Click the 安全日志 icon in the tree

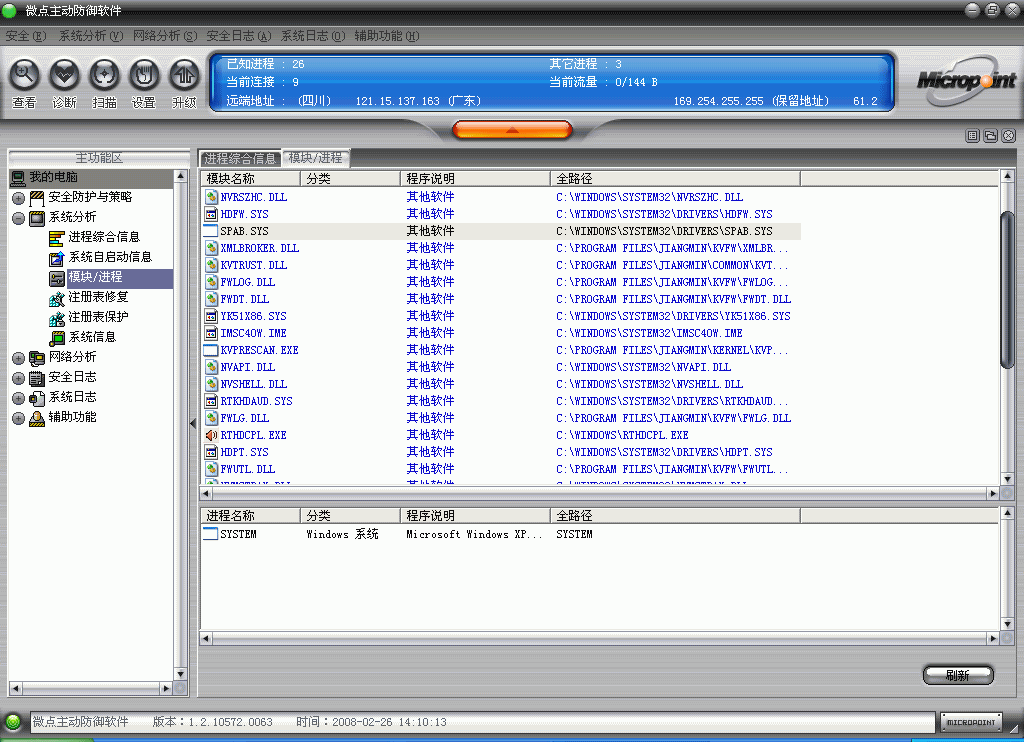[37, 378]
